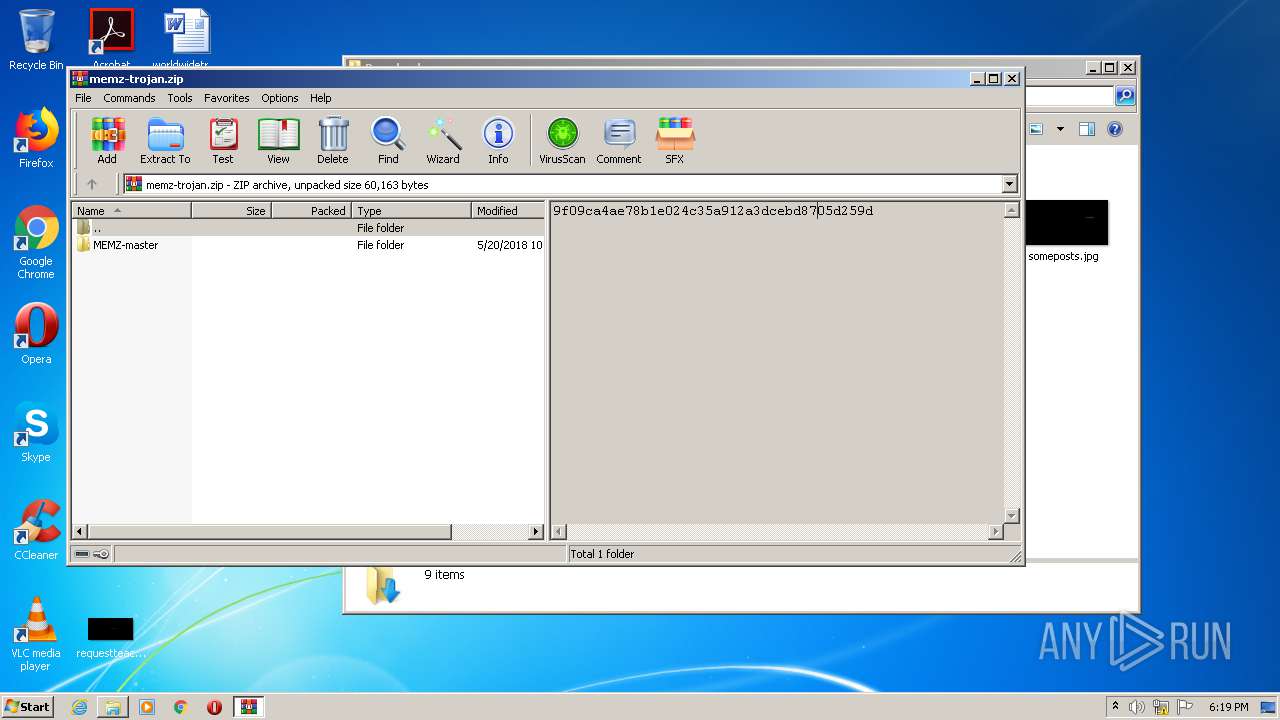1280x720 pixels.
Task: Open the Comment toolbar icon
Action: [x=619, y=140]
